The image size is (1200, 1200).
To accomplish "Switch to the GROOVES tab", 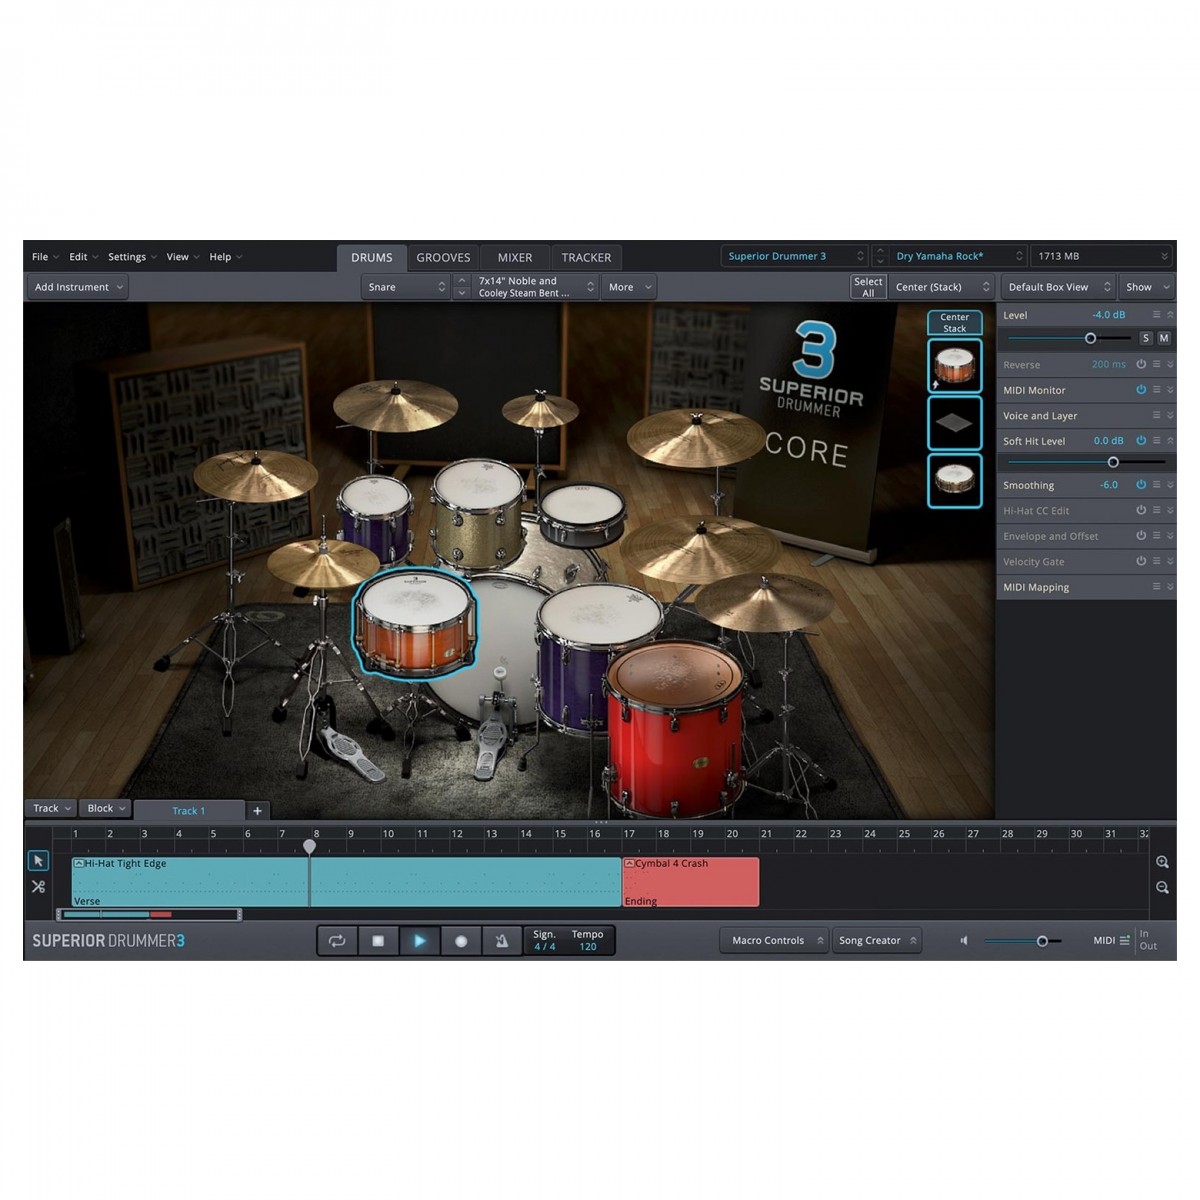I will point(443,257).
